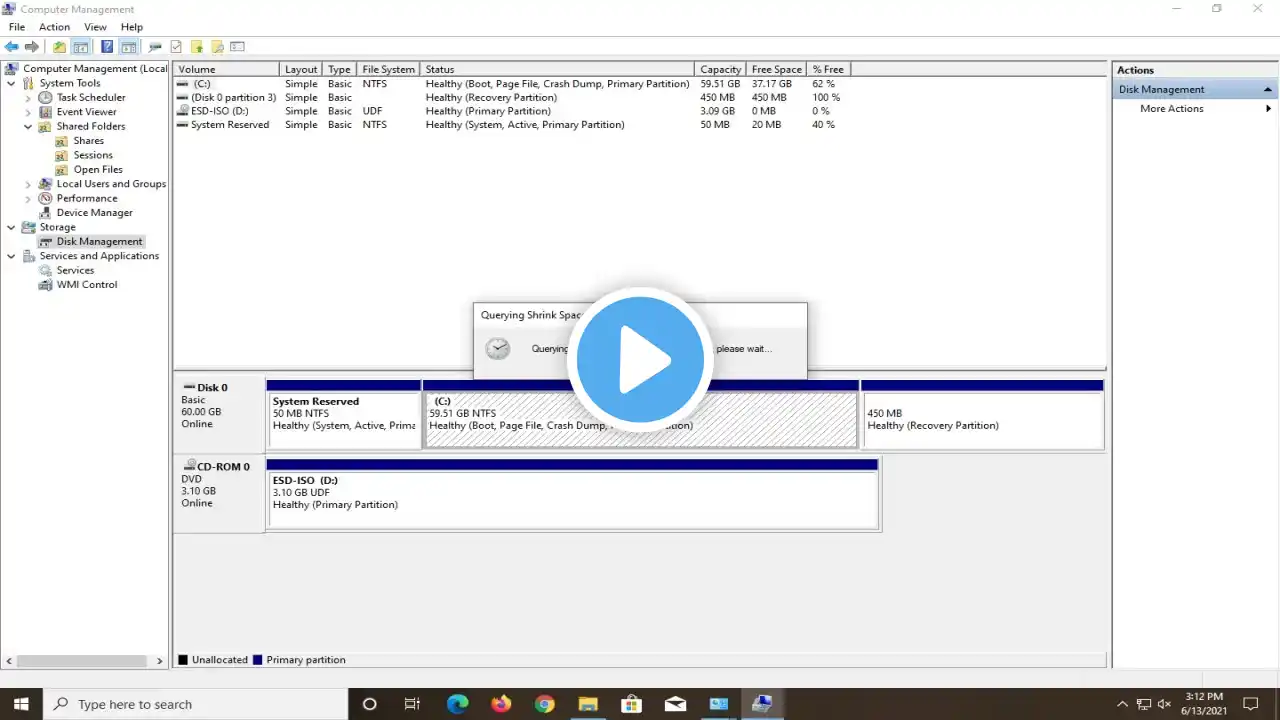Sort by the Capacity column header
The image size is (1280, 720).
720,69
